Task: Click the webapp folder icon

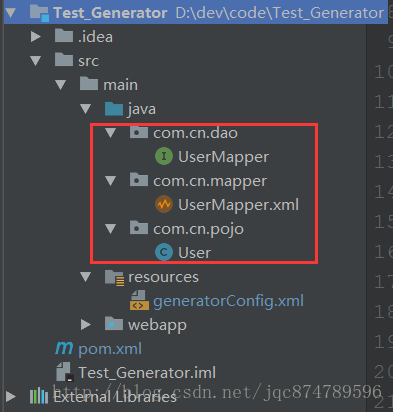Action: tap(114, 324)
